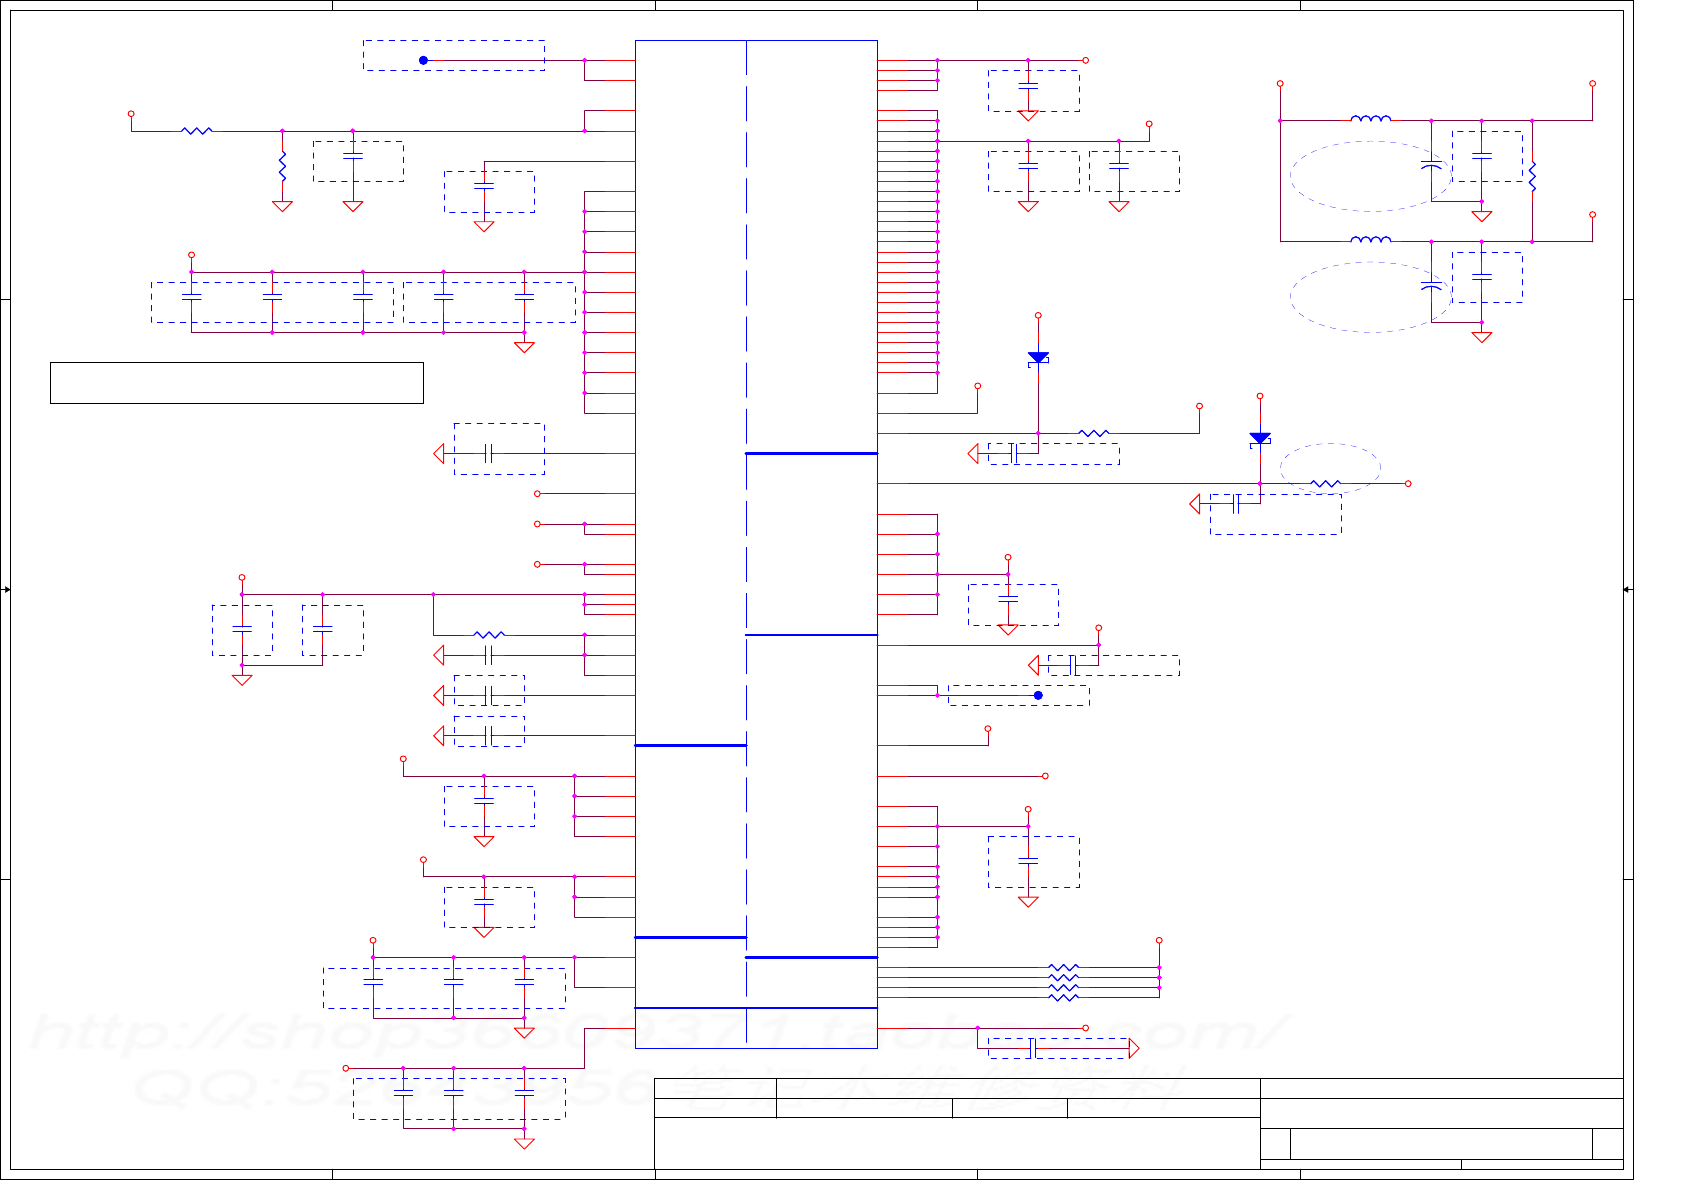
Task: Select the large blue IC component outline
Action: coord(756,544)
